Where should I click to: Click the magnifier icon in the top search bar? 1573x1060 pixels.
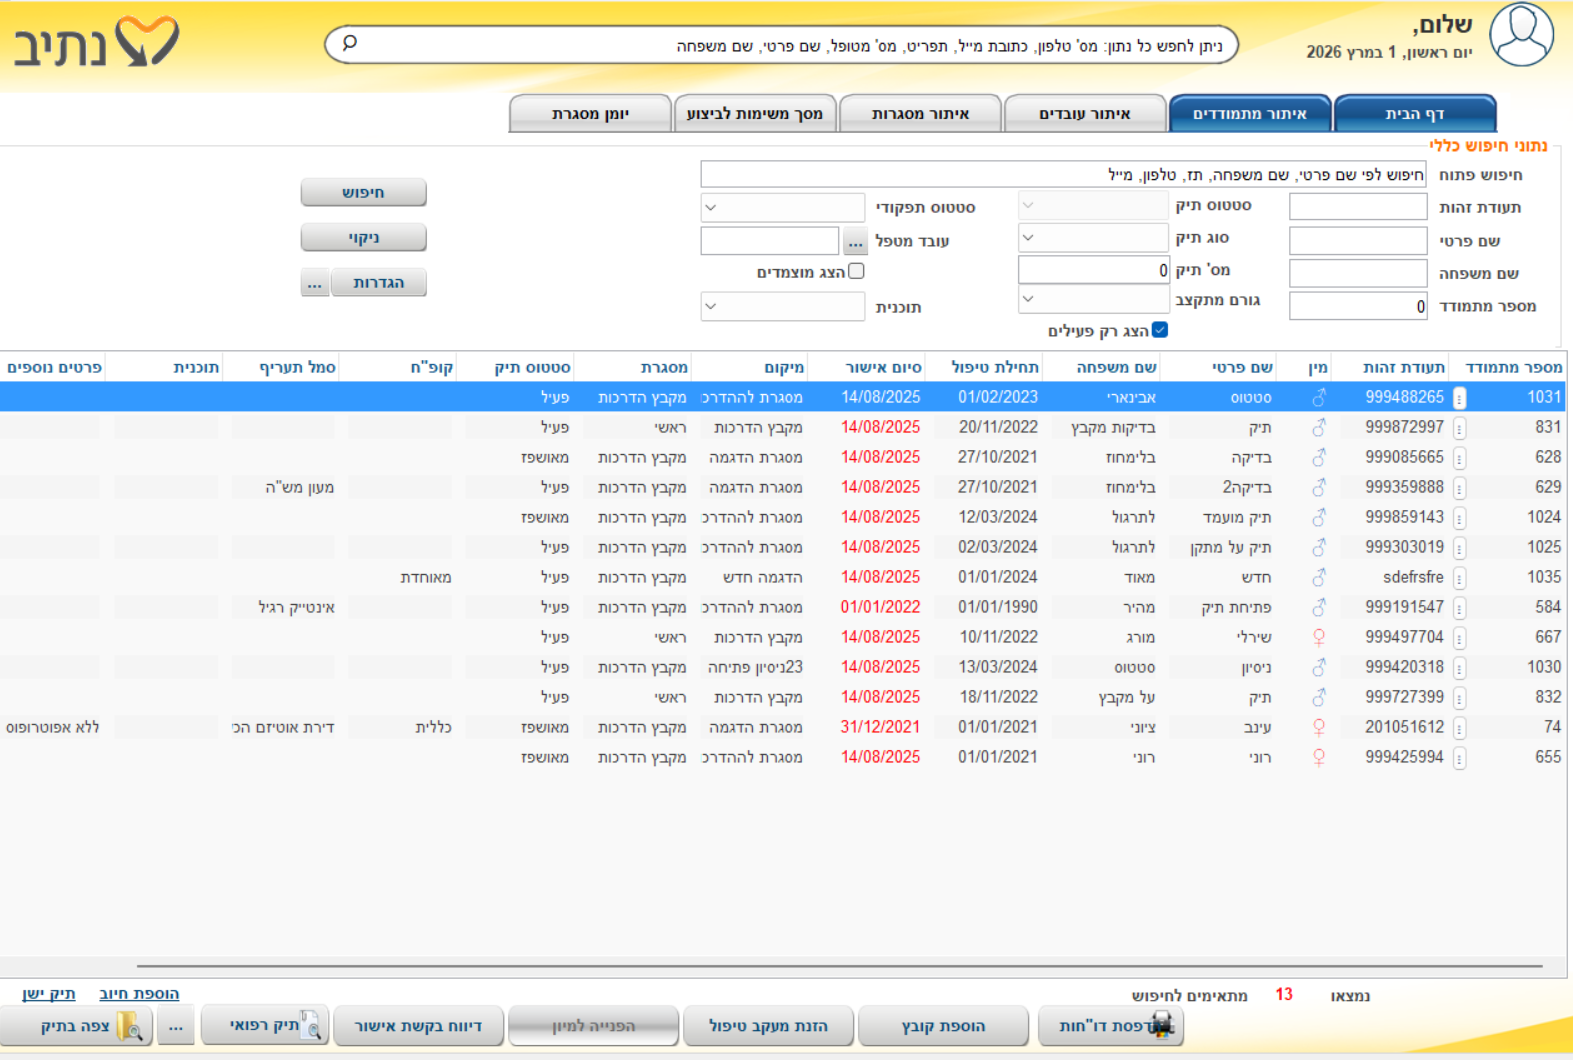click(x=350, y=43)
